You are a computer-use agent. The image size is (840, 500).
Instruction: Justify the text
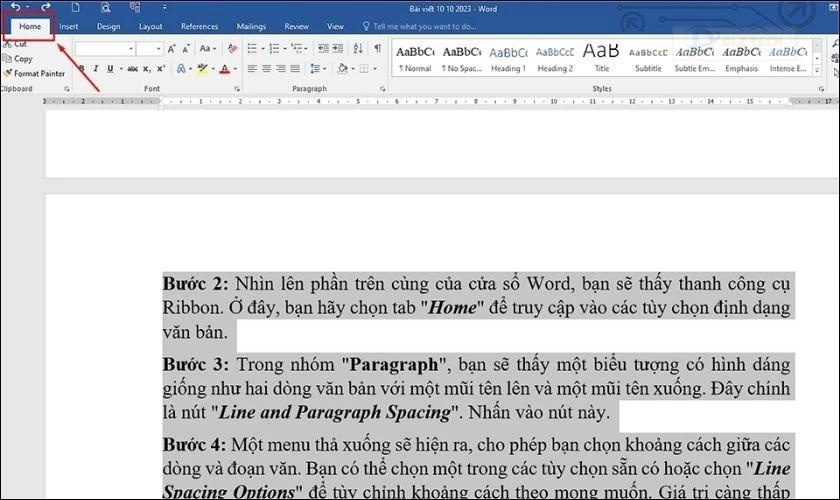295,69
